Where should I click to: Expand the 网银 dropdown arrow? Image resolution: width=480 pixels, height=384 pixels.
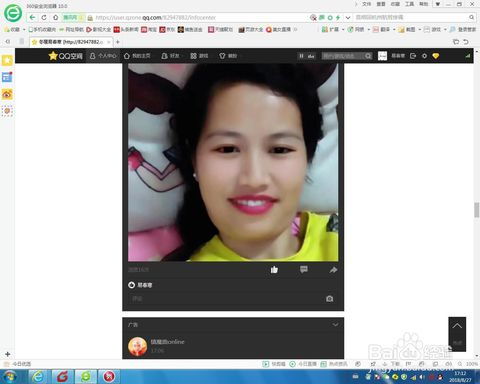pyautogui.click(x=369, y=30)
